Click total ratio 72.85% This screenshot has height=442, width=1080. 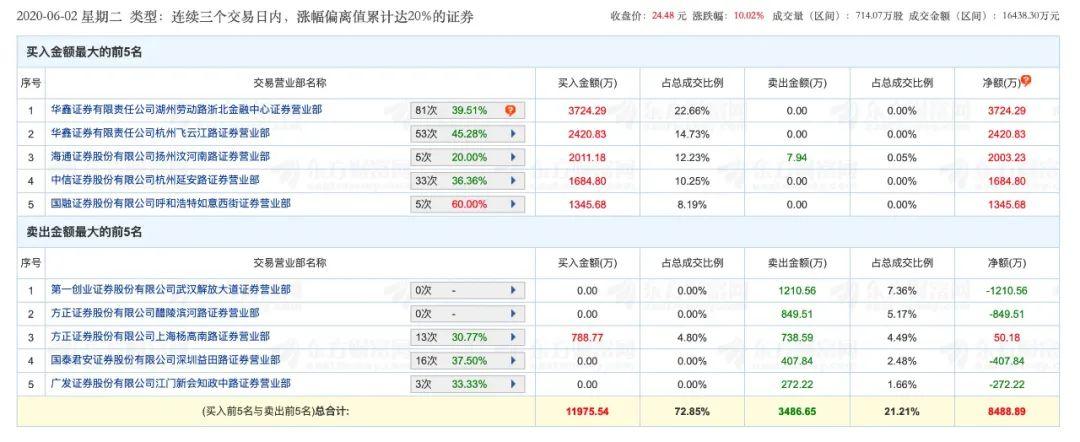(x=692, y=412)
